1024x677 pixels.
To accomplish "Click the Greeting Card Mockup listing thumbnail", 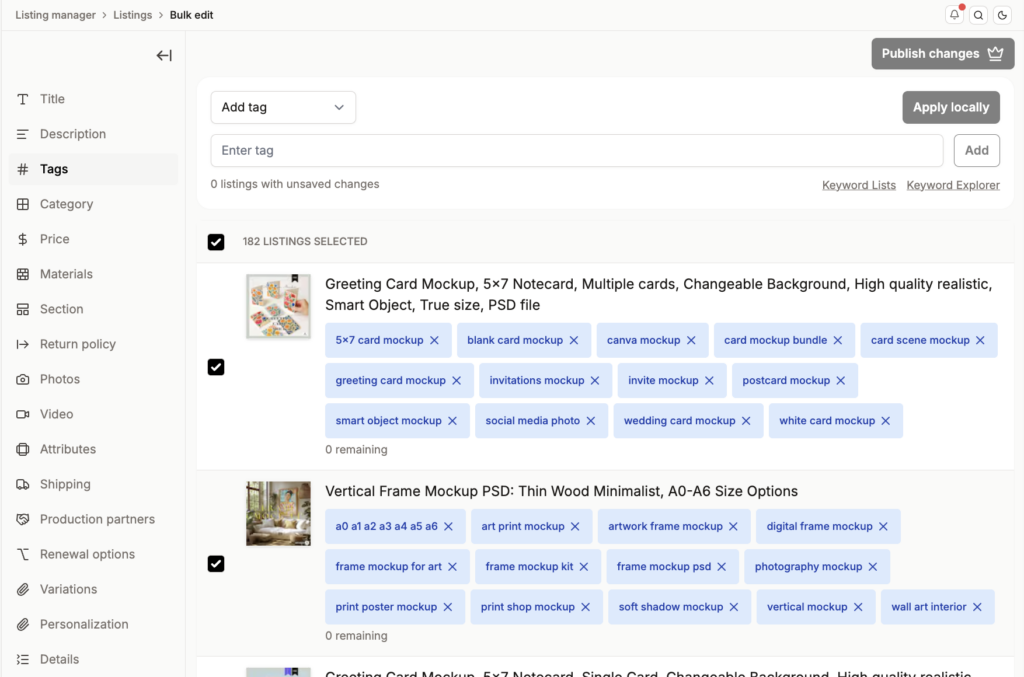I will pos(278,306).
